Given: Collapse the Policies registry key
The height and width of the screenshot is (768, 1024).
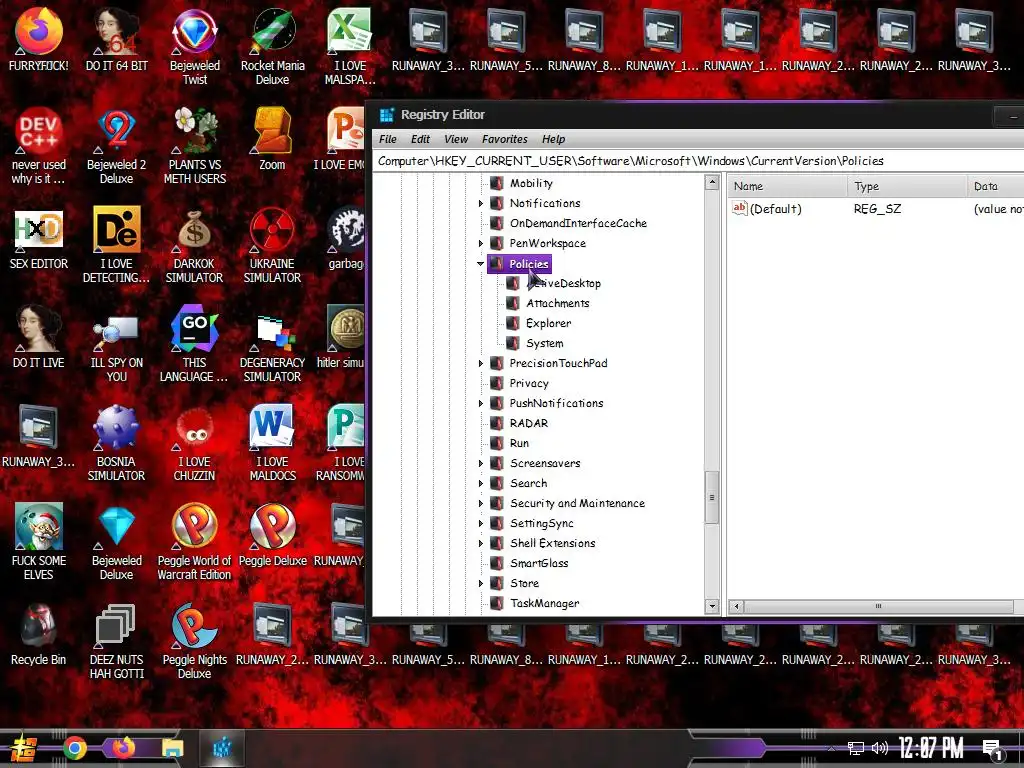Looking at the screenshot, I should (x=481, y=264).
